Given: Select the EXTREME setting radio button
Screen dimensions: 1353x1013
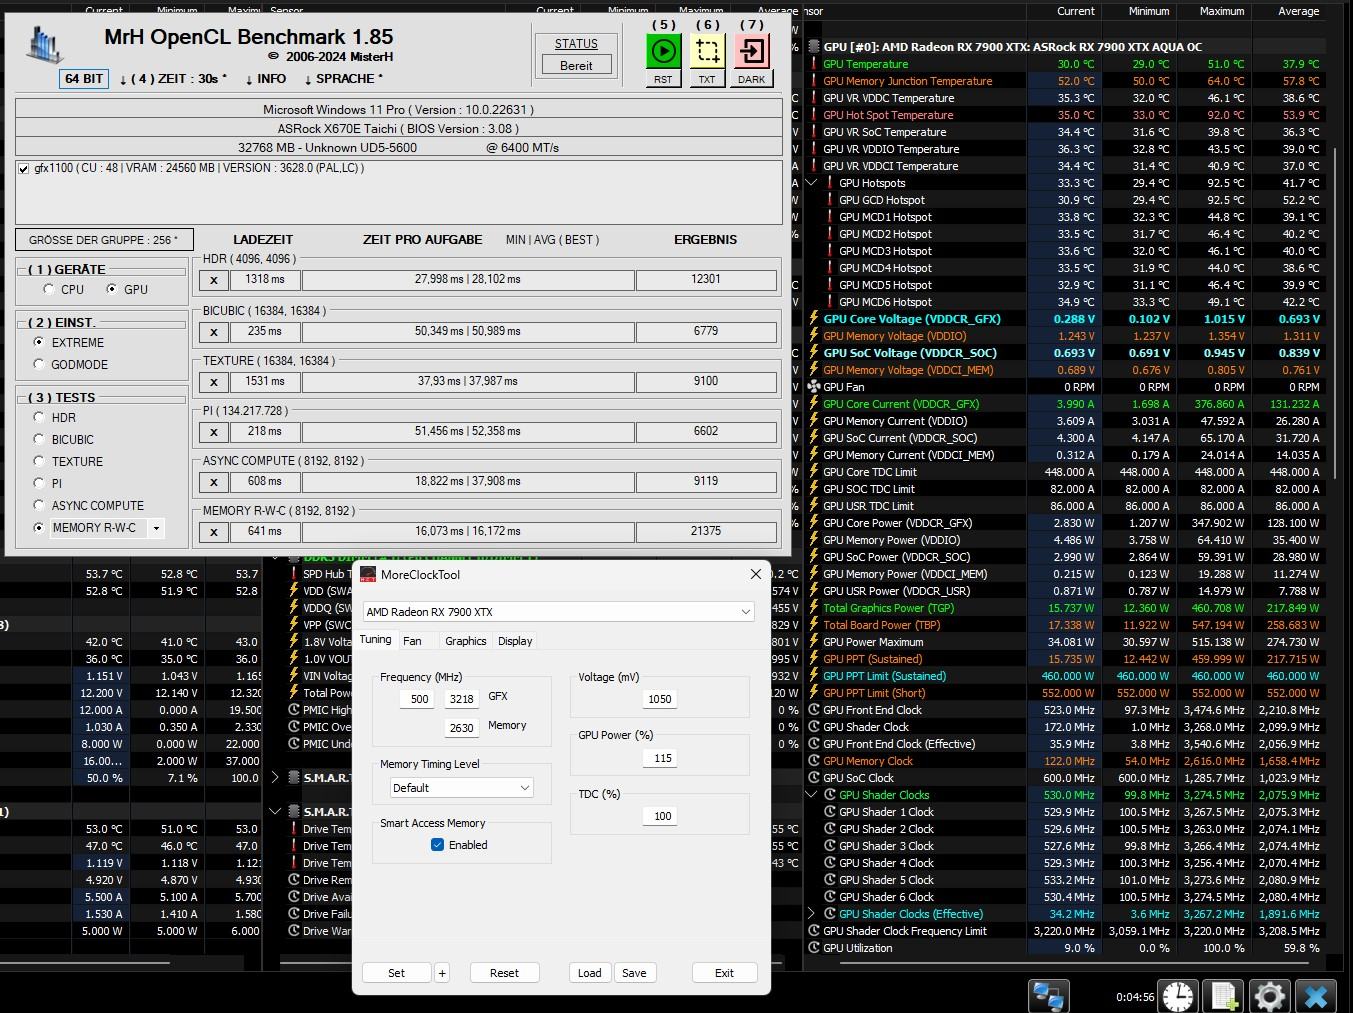Looking at the screenshot, I should click(39, 342).
